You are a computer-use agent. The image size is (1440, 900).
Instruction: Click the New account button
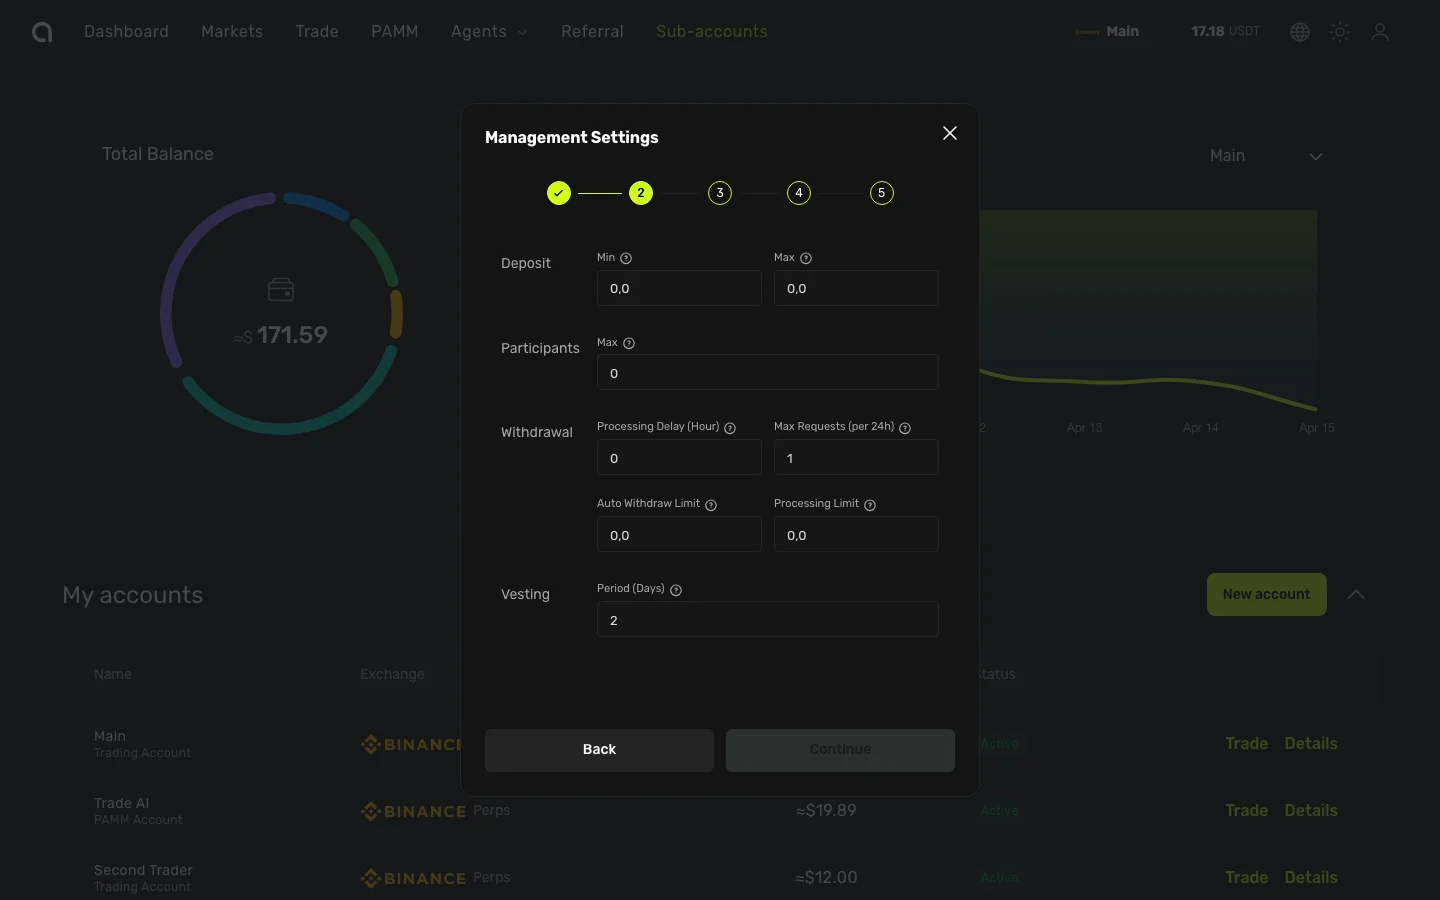(1266, 594)
